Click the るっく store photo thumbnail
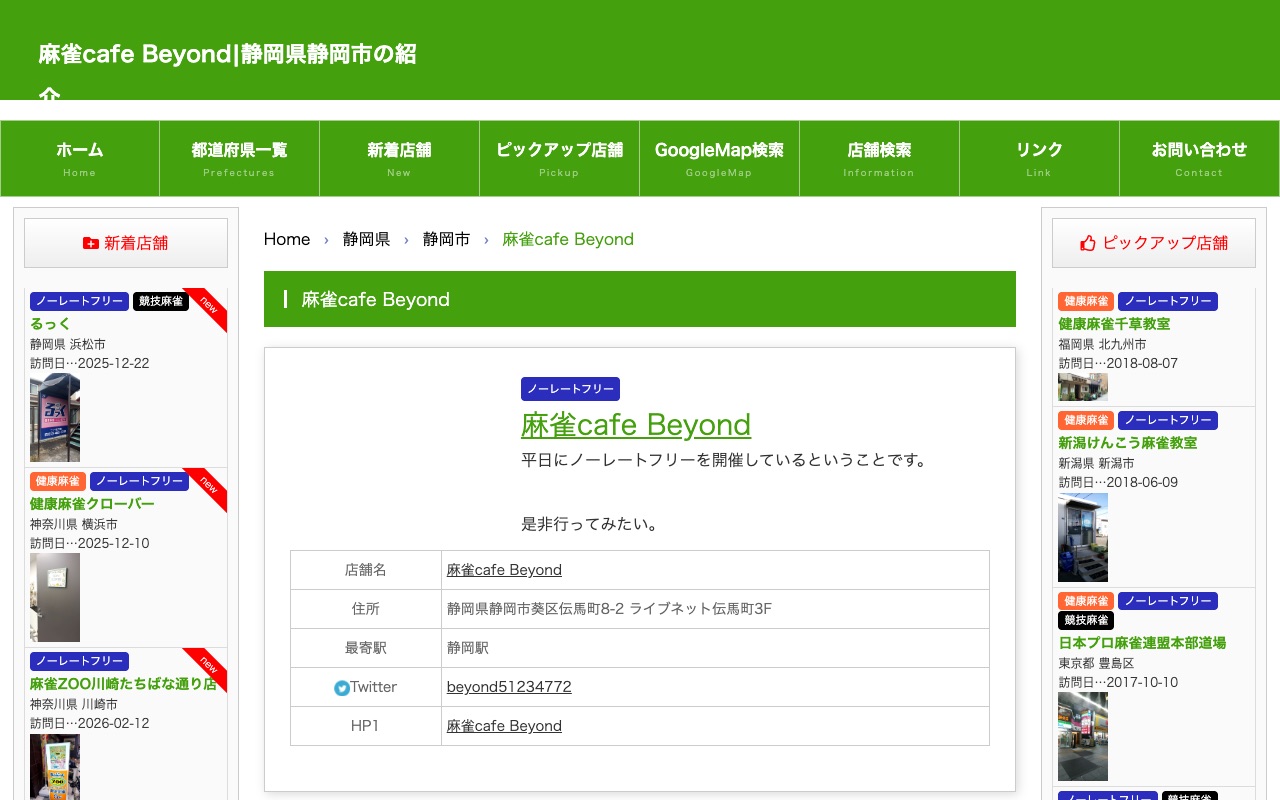This screenshot has width=1280, height=800. tap(55, 417)
